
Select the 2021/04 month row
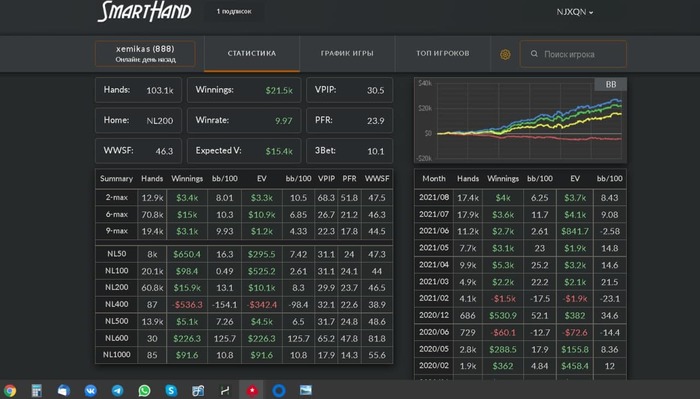(521, 265)
